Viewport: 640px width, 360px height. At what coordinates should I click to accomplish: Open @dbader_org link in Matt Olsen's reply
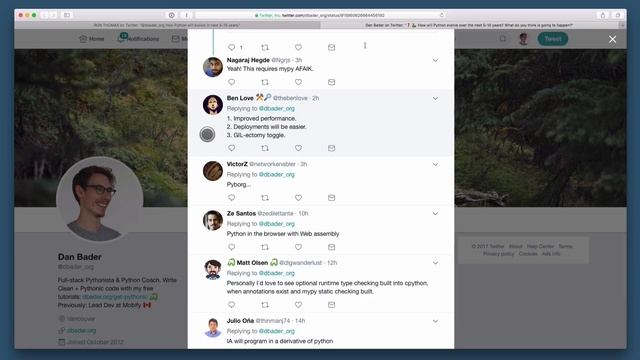pyautogui.click(x=277, y=273)
